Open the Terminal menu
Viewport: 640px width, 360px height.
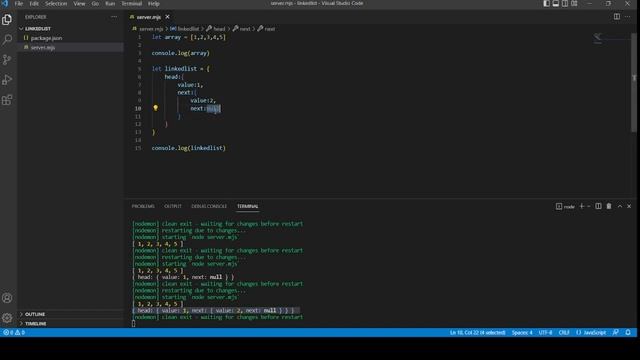[x=131, y=4]
